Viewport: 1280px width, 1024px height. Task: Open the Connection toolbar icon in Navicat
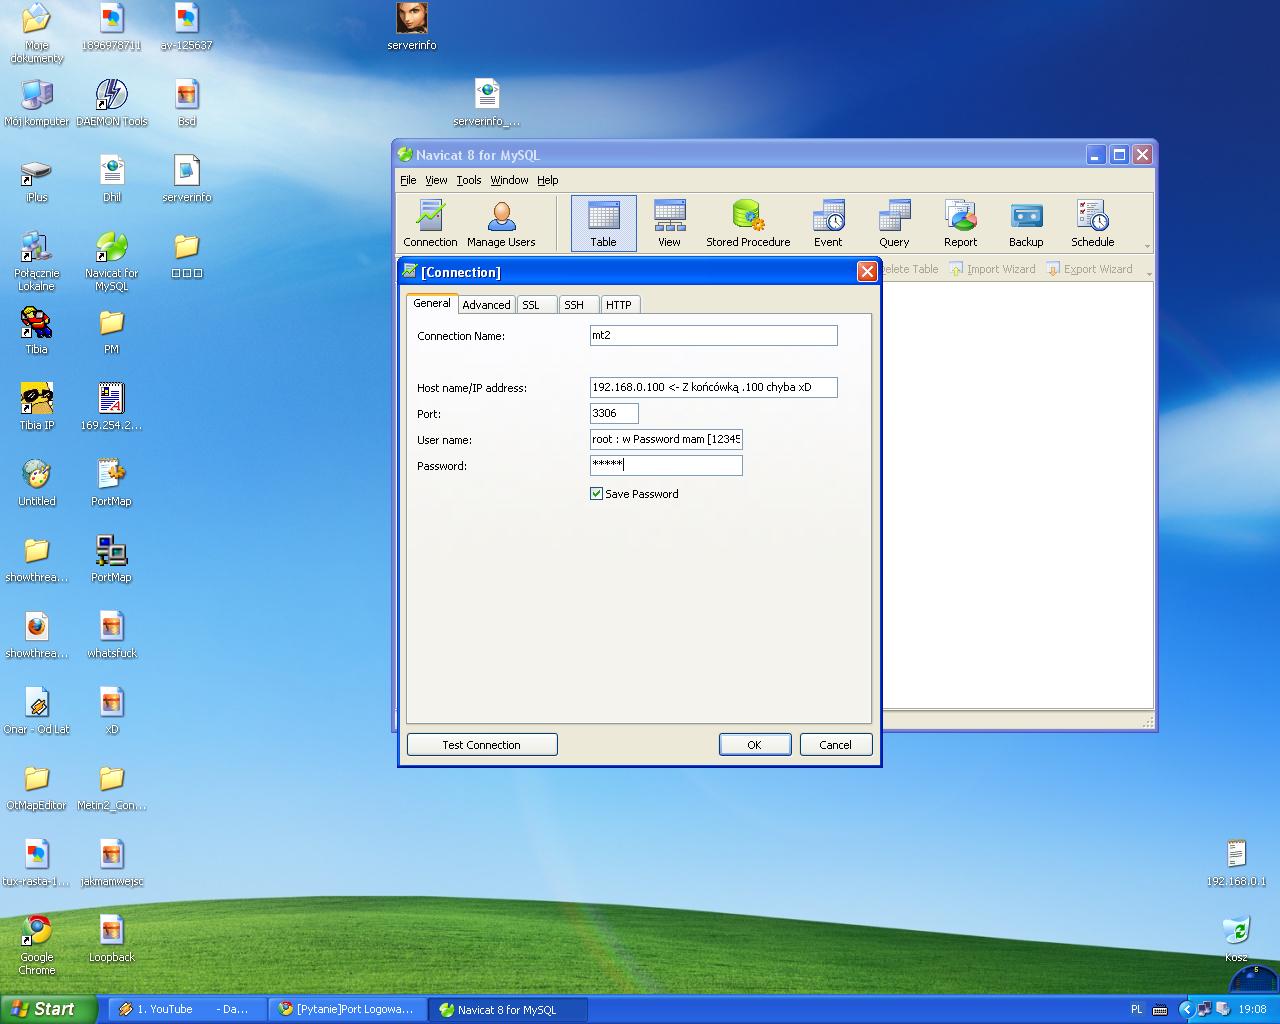430,223
